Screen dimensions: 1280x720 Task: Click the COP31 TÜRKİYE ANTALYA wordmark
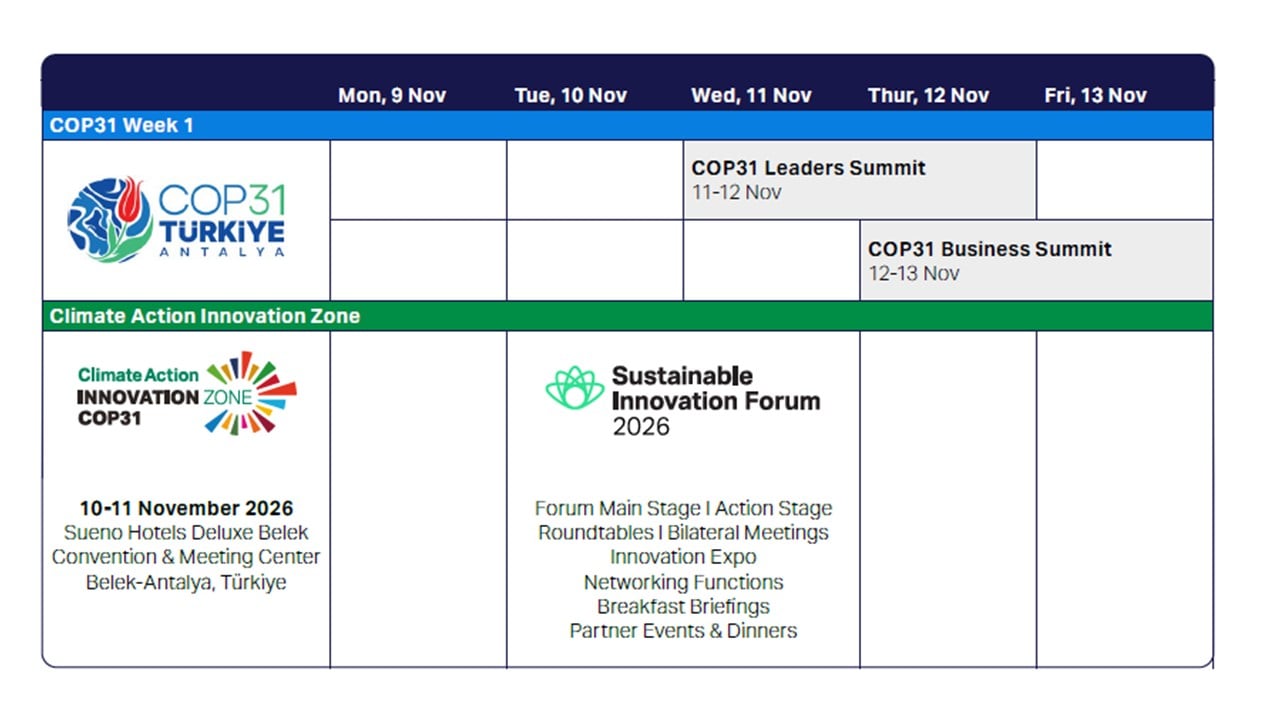(222, 220)
